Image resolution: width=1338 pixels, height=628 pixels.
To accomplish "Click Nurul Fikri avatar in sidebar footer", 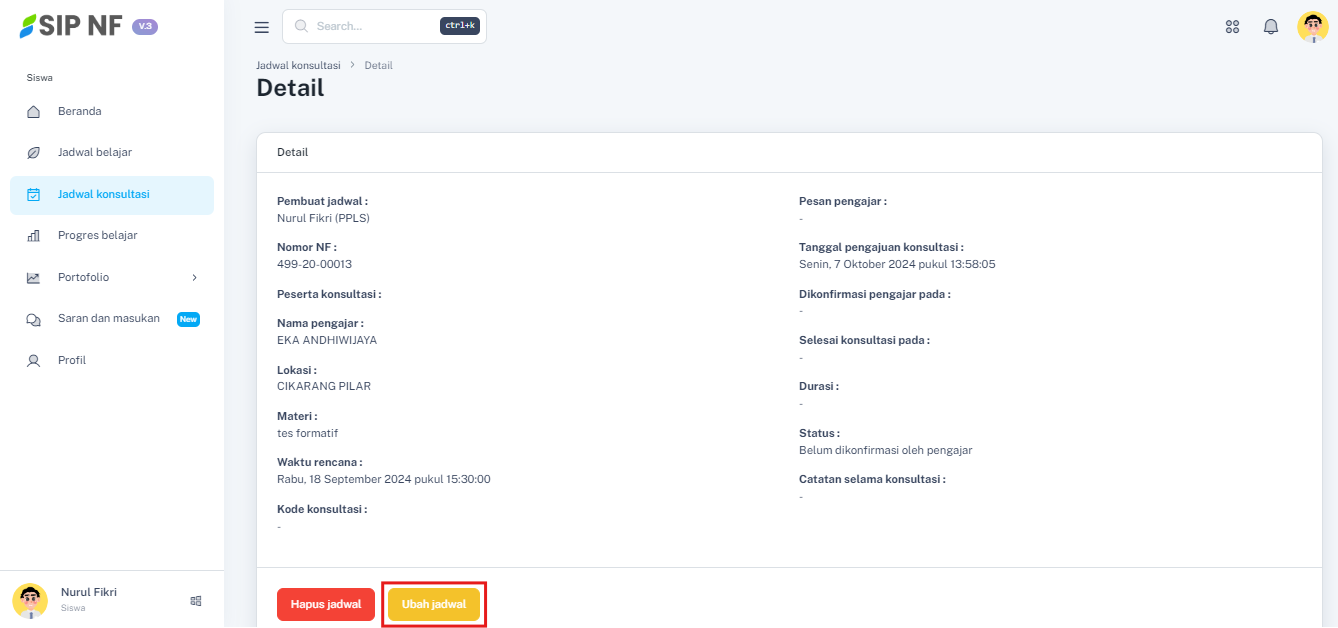I will [x=30, y=600].
